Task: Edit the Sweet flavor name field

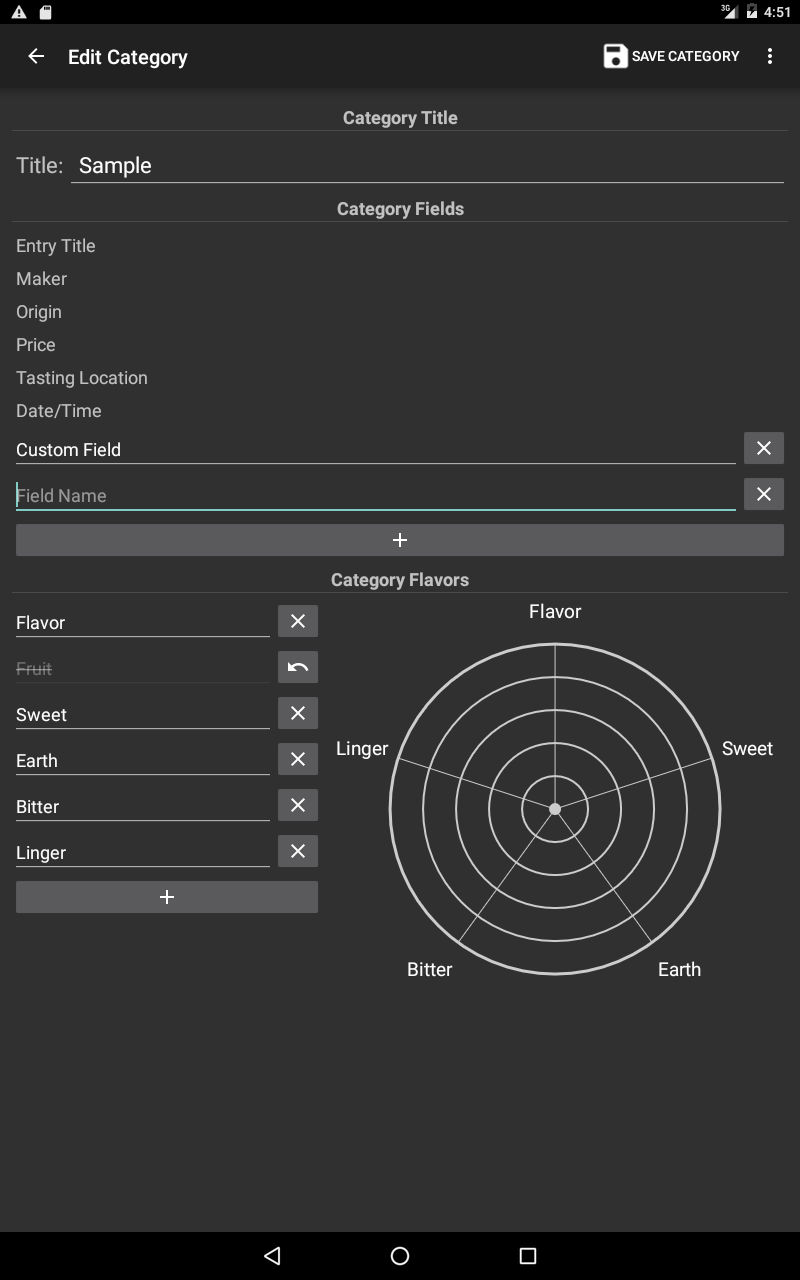Action: point(142,715)
